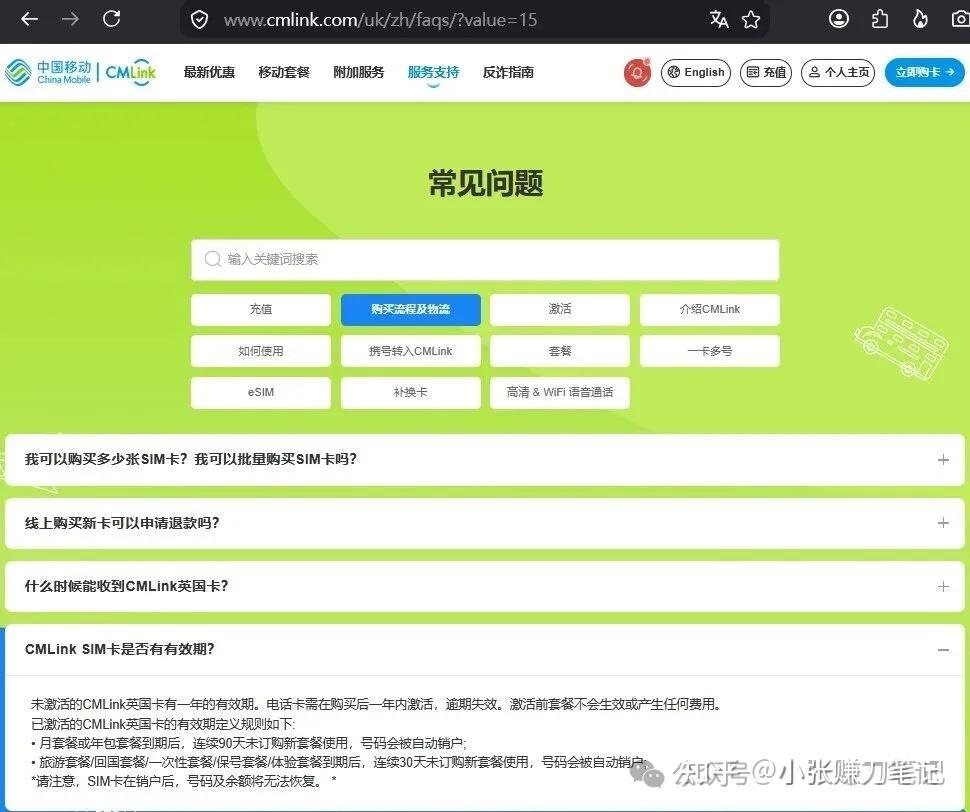Image resolution: width=970 pixels, height=812 pixels.
Task: Click the browser forward arrow
Action: (x=70, y=19)
